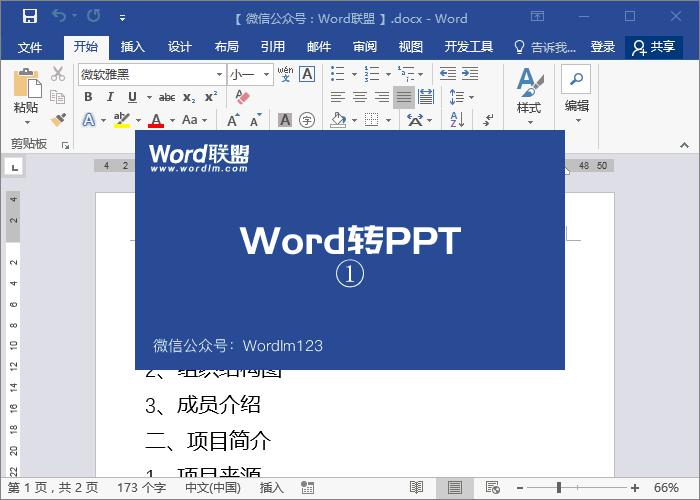700x500 pixels.
Task: Click the character border A icon
Action: click(307, 74)
